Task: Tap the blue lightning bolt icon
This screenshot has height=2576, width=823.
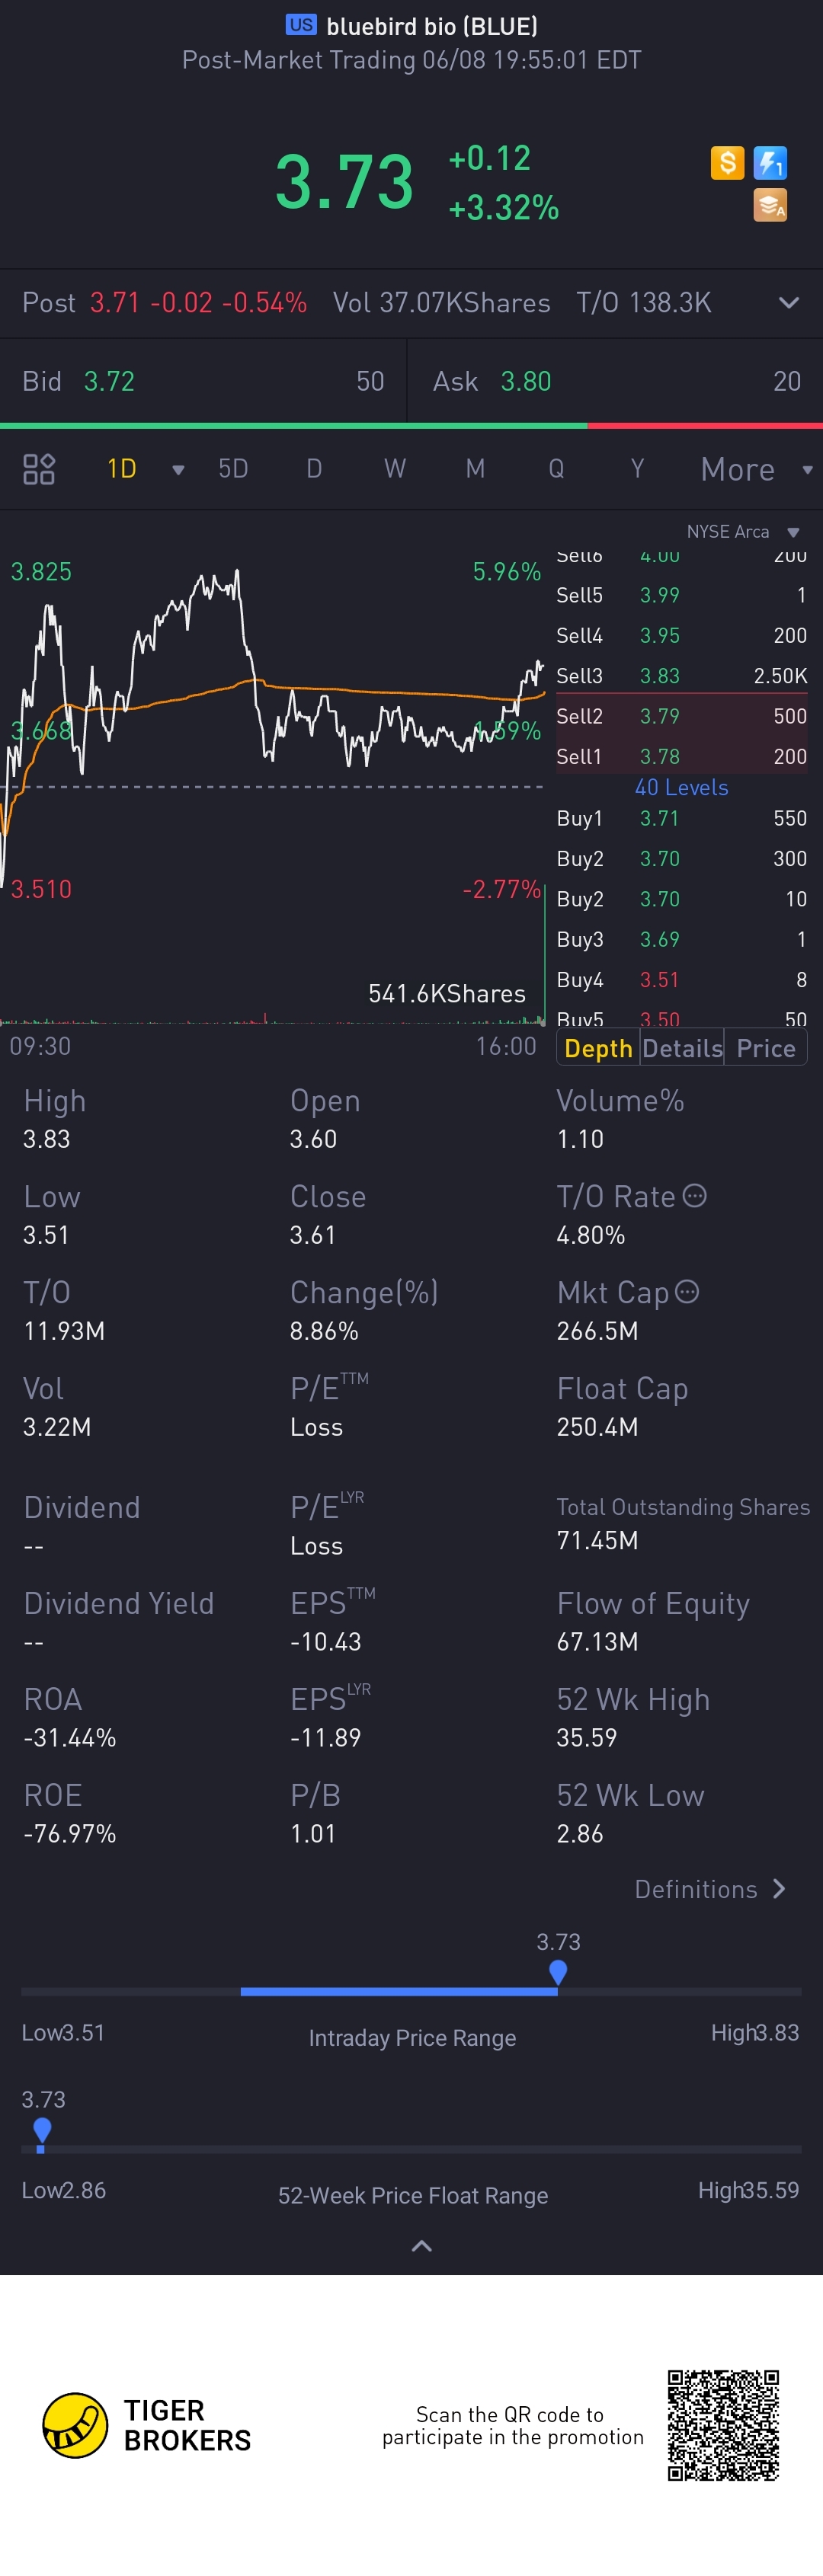Action: coord(770,162)
